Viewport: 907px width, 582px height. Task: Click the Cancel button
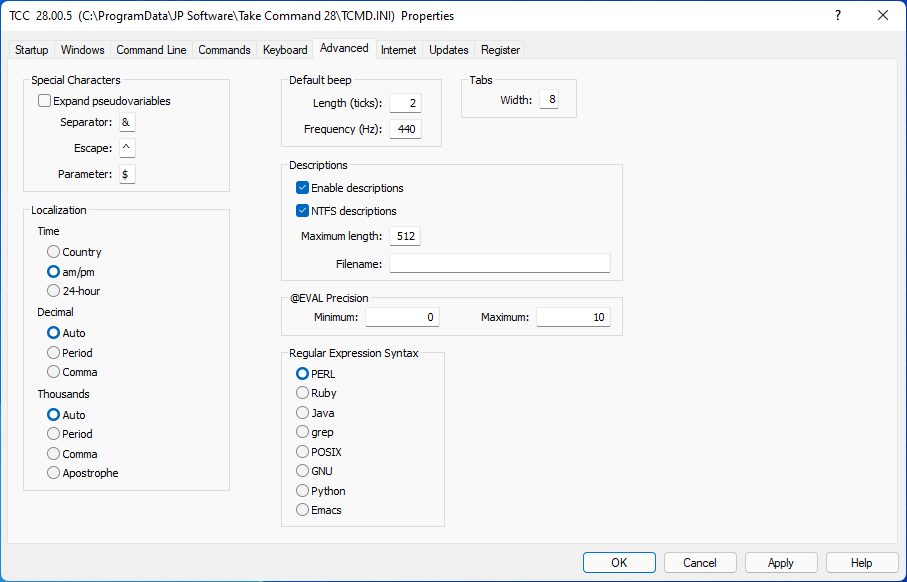pyautogui.click(x=700, y=562)
